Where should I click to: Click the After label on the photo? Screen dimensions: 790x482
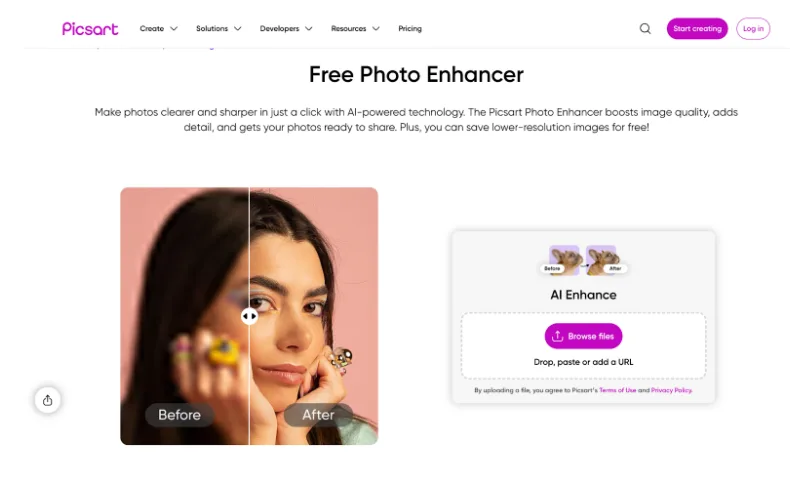pos(318,415)
